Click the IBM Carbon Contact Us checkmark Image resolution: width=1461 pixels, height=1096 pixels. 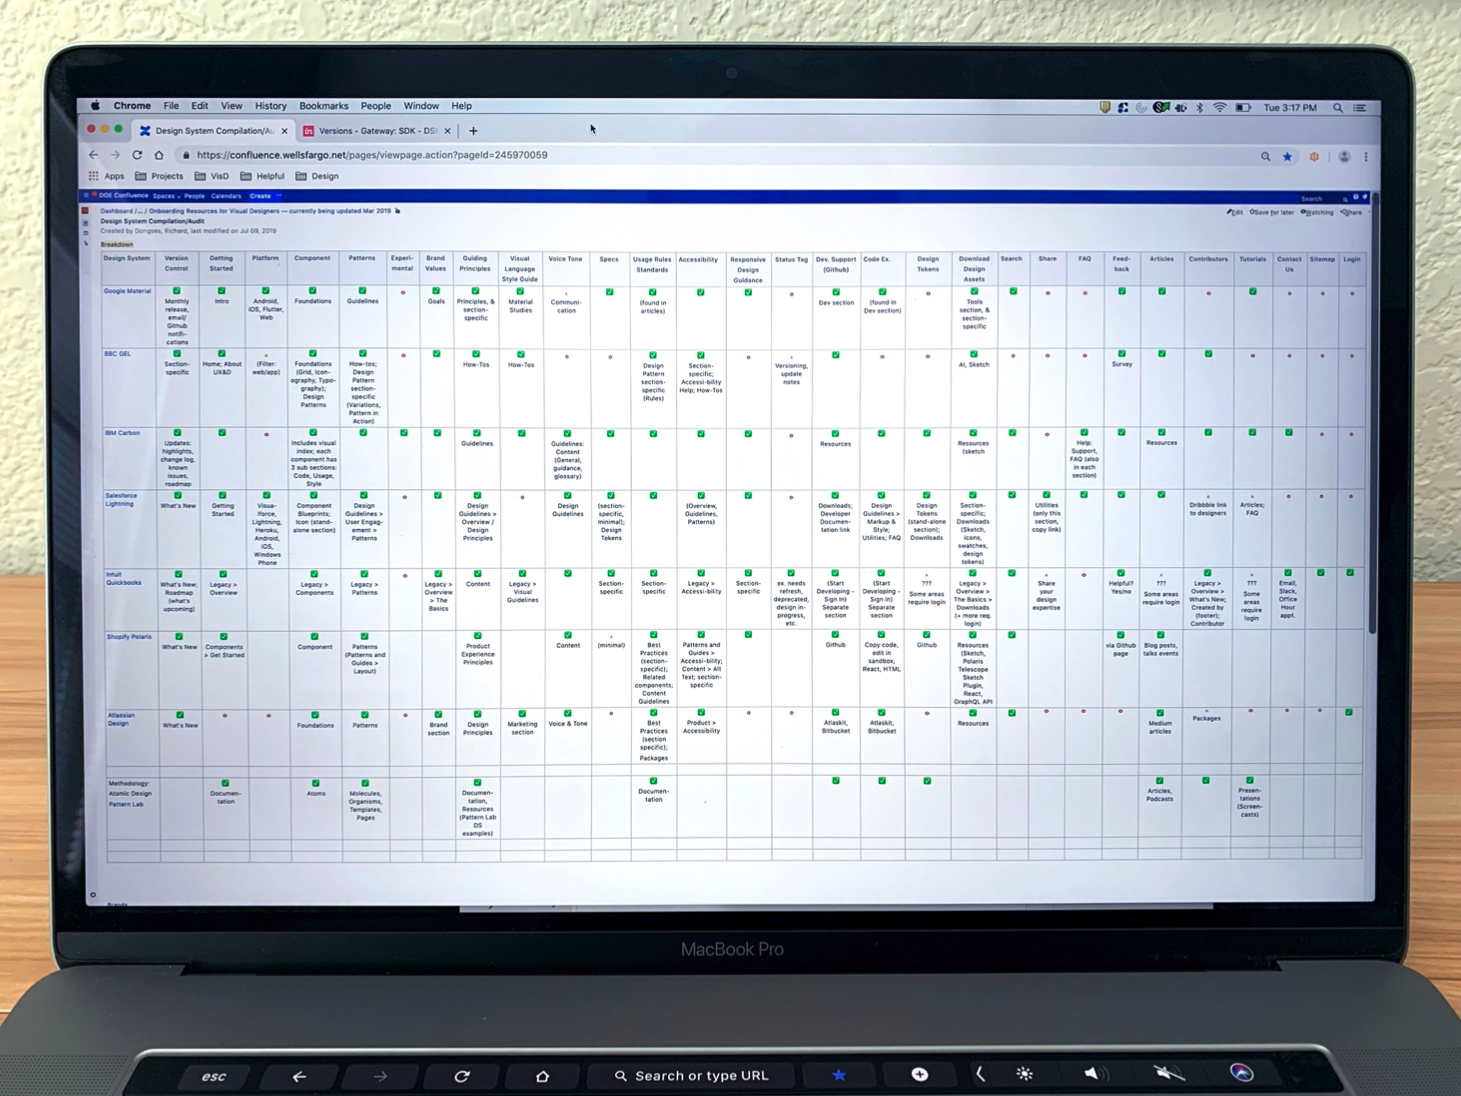1289,432
